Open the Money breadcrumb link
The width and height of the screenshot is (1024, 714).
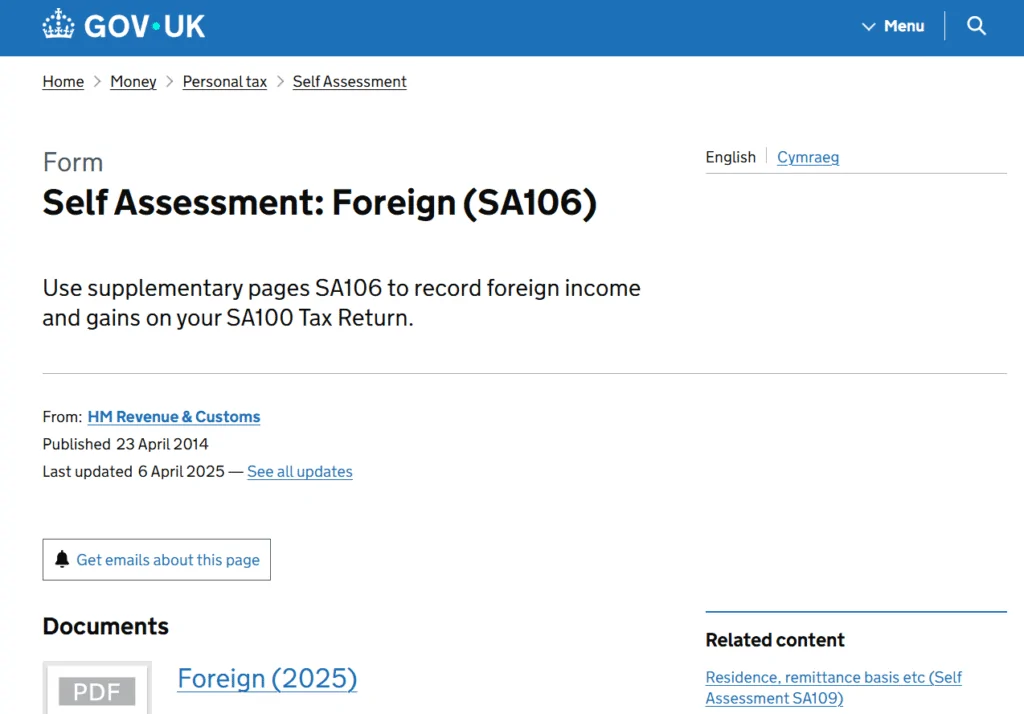(133, 82)
